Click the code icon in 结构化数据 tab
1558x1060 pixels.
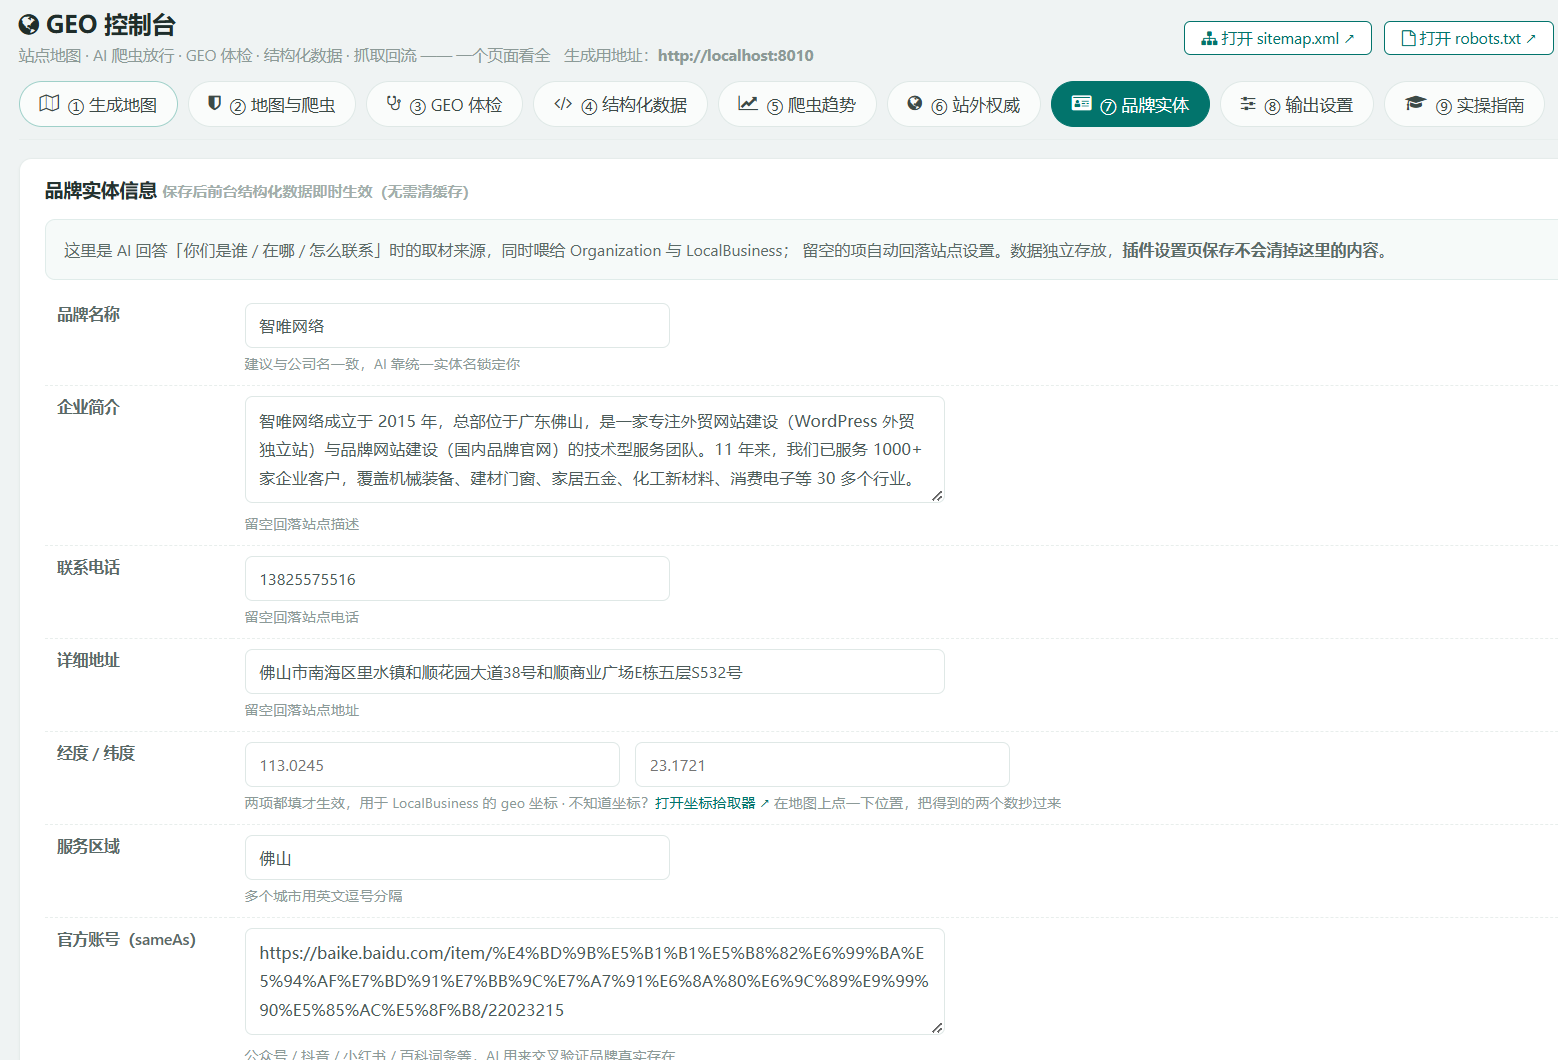click(x=563, y=103)
